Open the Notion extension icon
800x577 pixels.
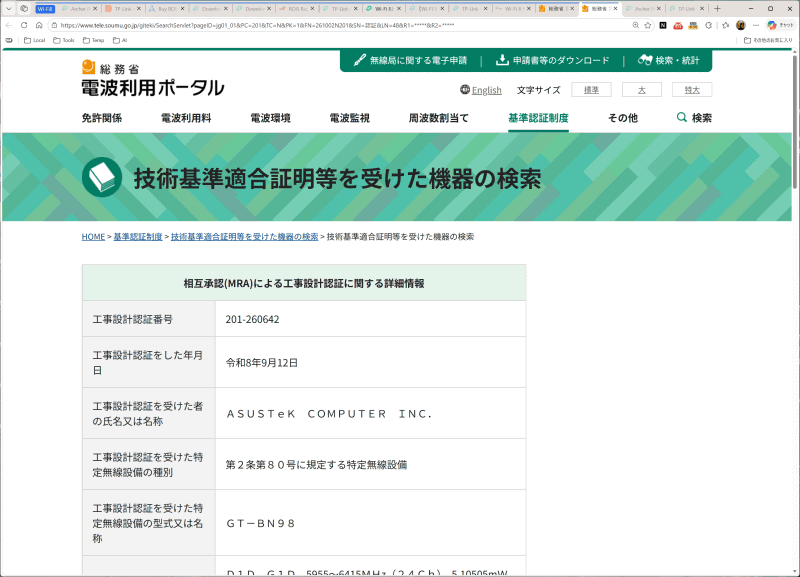(x=663, y=25)
